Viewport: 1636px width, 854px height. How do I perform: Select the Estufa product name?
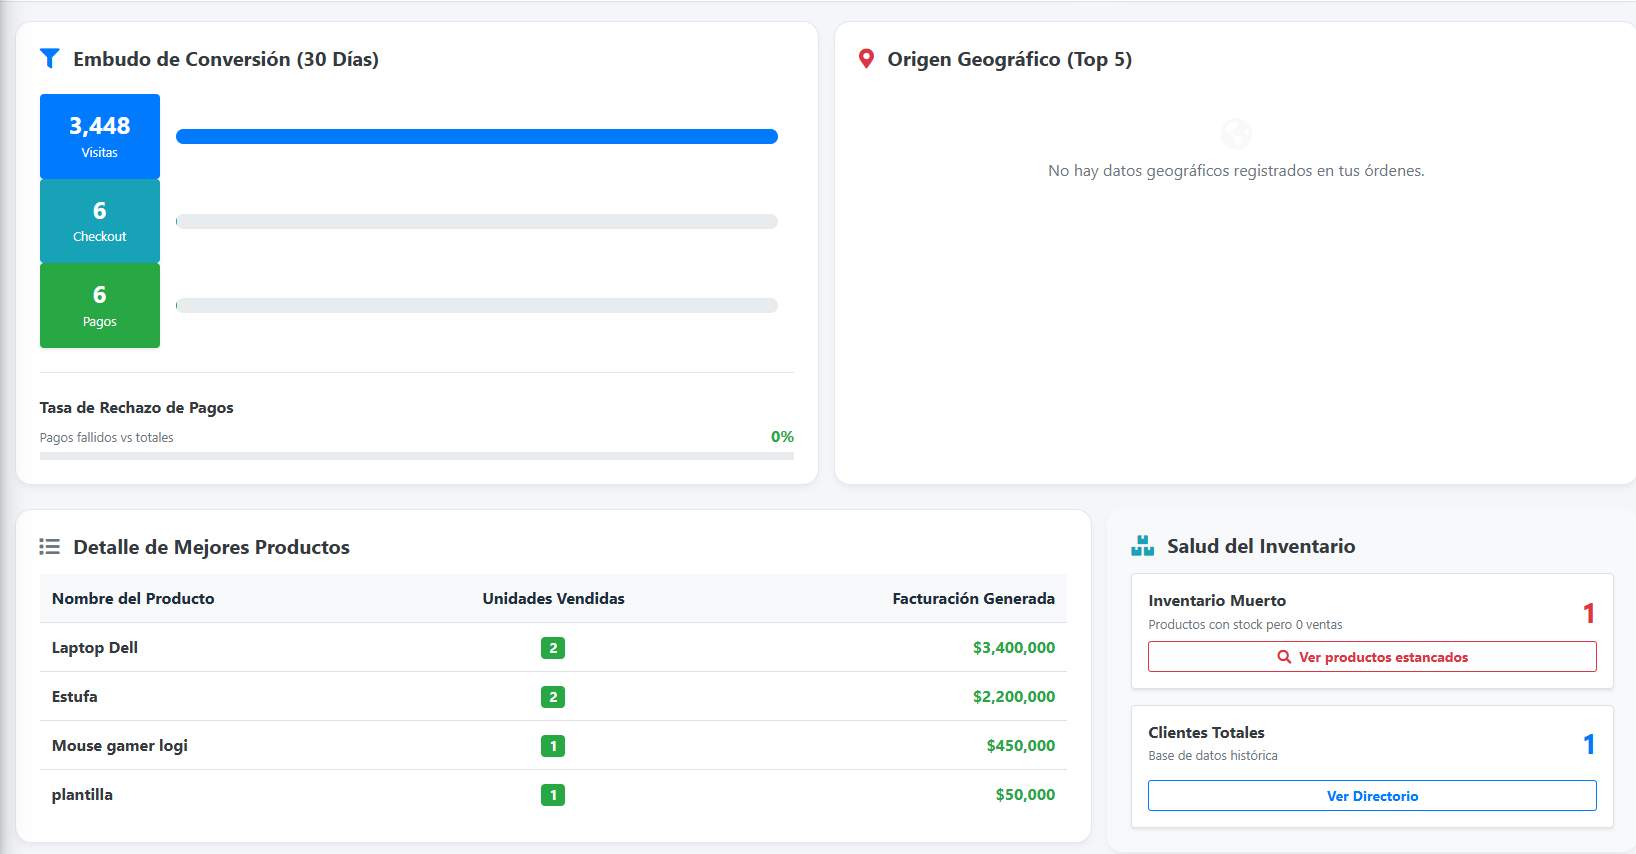point(75,696)
